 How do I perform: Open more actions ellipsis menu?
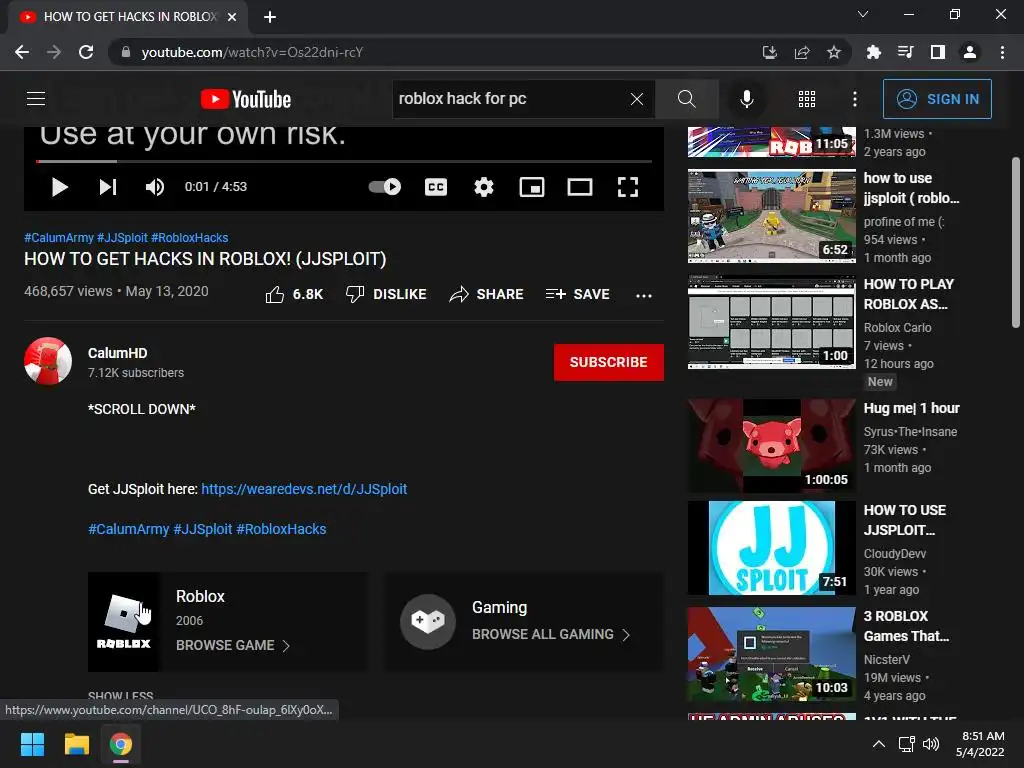(x=644, y=295)
